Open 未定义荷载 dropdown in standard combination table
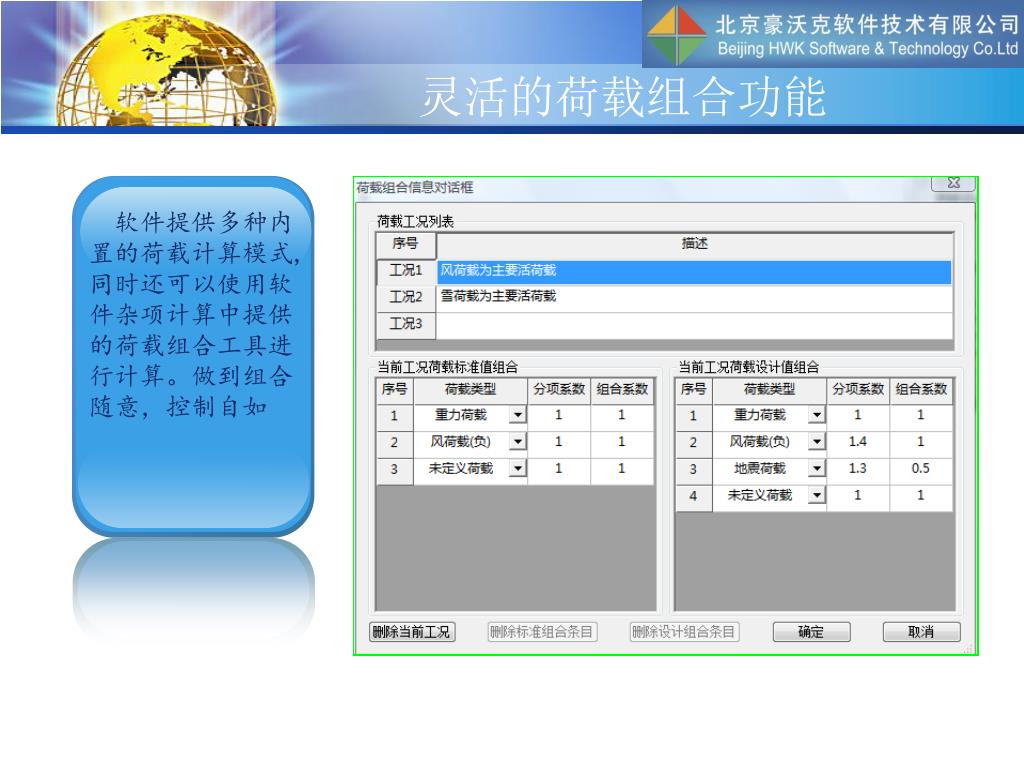 tap(518, 469)
